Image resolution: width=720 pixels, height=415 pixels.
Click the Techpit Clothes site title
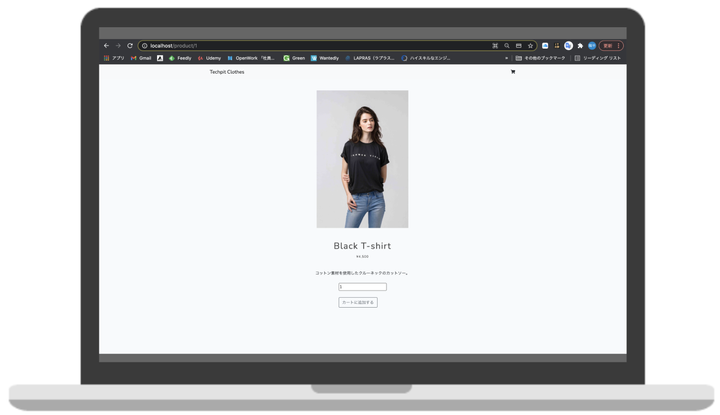227,72
